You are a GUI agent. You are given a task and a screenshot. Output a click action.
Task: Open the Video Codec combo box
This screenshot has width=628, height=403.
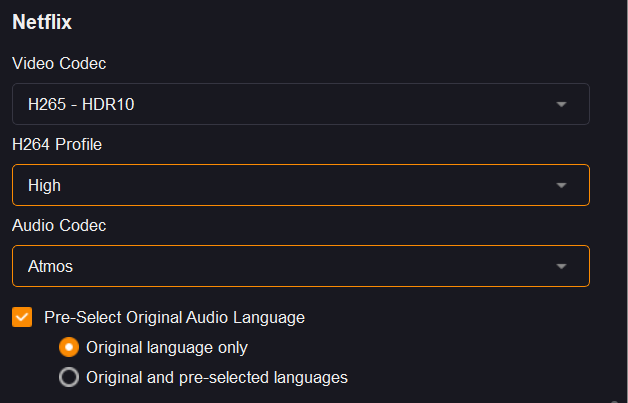tap(300, 104)
